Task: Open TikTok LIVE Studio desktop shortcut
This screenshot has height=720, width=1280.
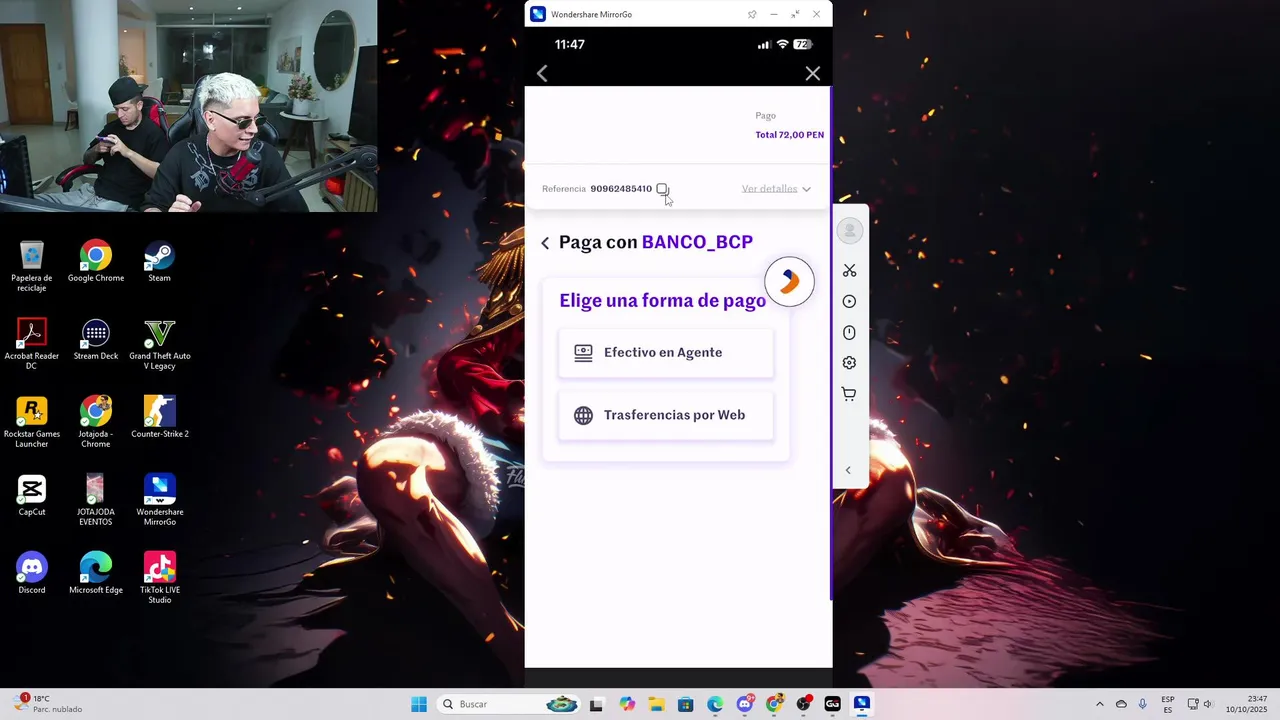Action: tap(160, 578)
